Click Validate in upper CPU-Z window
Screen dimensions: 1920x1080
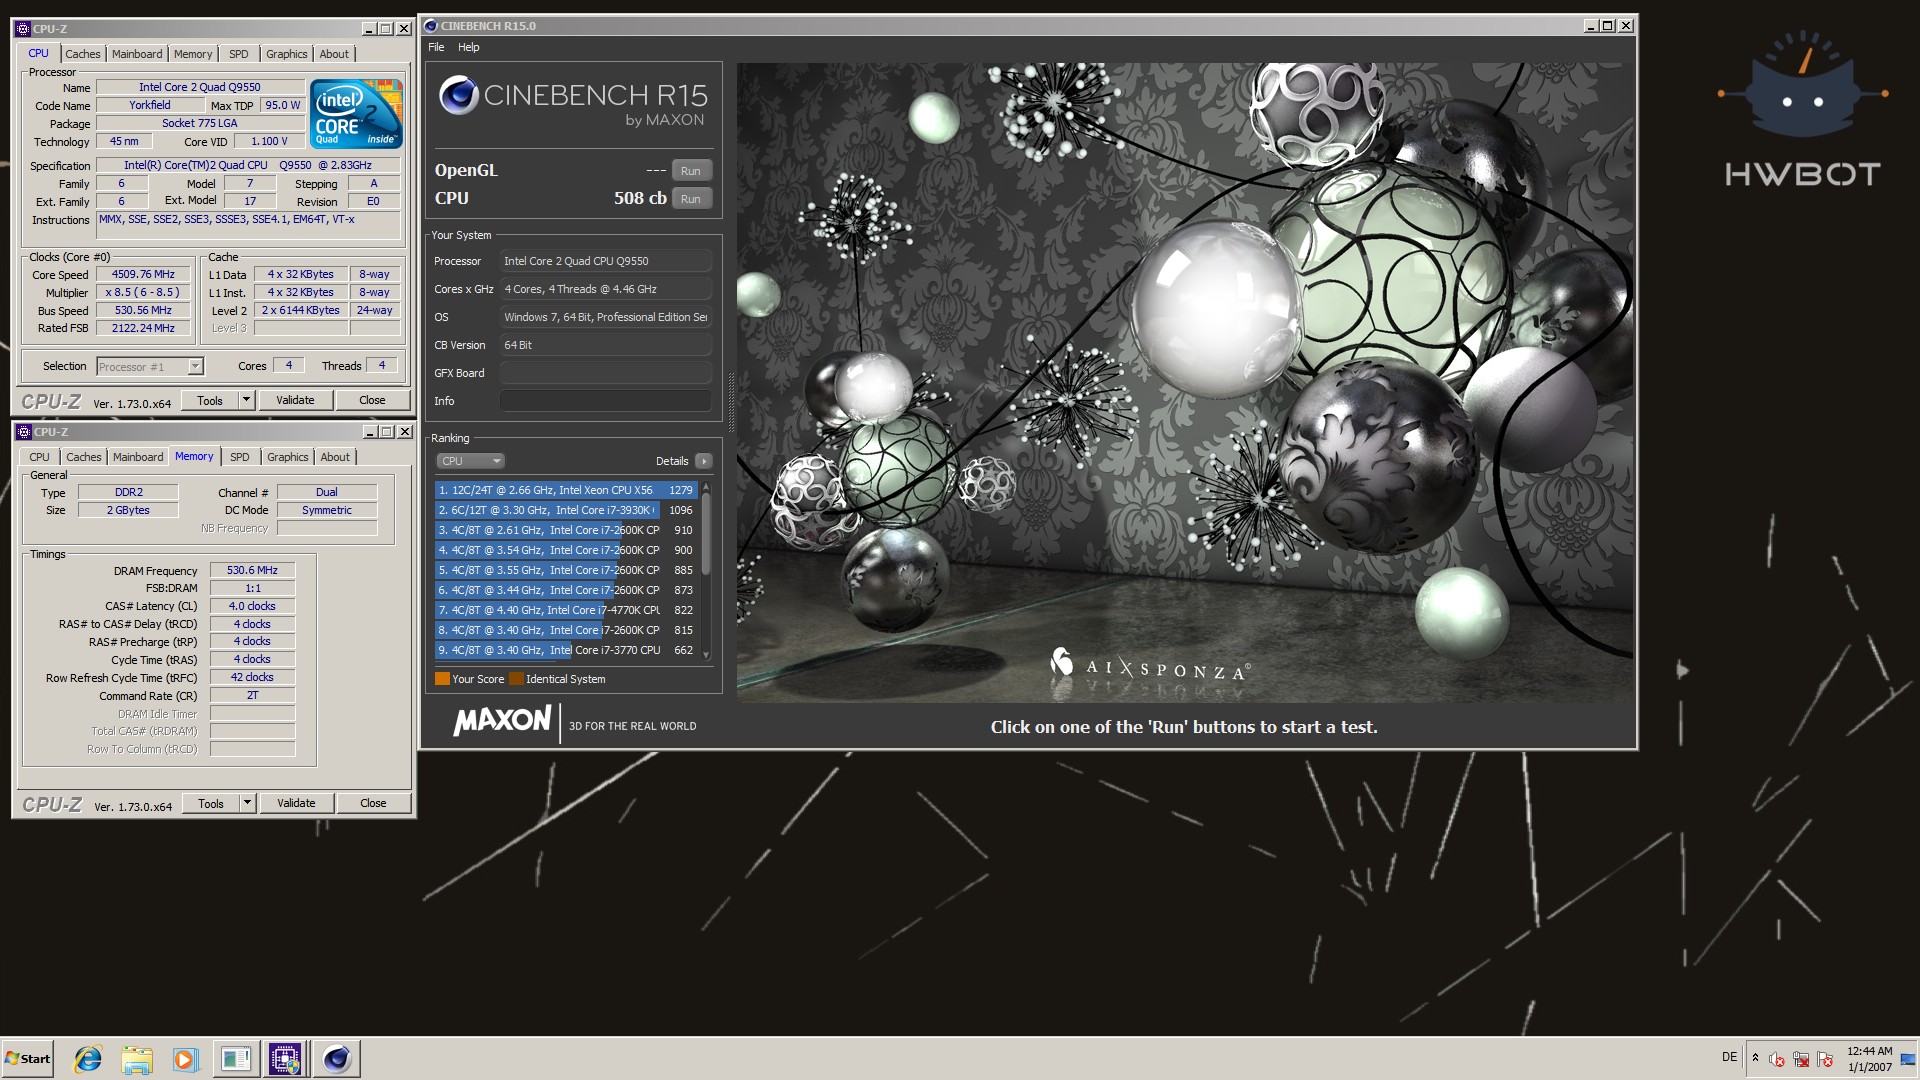tap(295, 400)
